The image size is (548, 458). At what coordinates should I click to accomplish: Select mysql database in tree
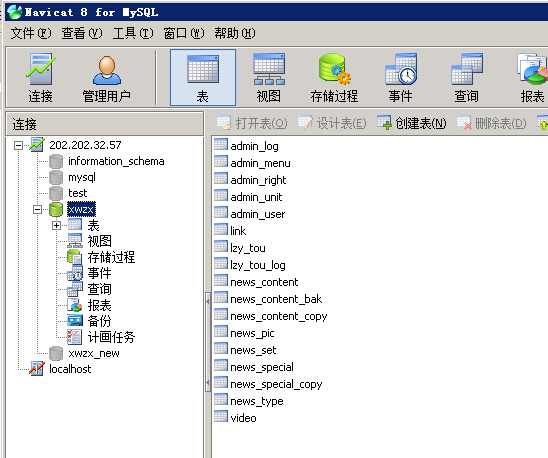point(82,177)
